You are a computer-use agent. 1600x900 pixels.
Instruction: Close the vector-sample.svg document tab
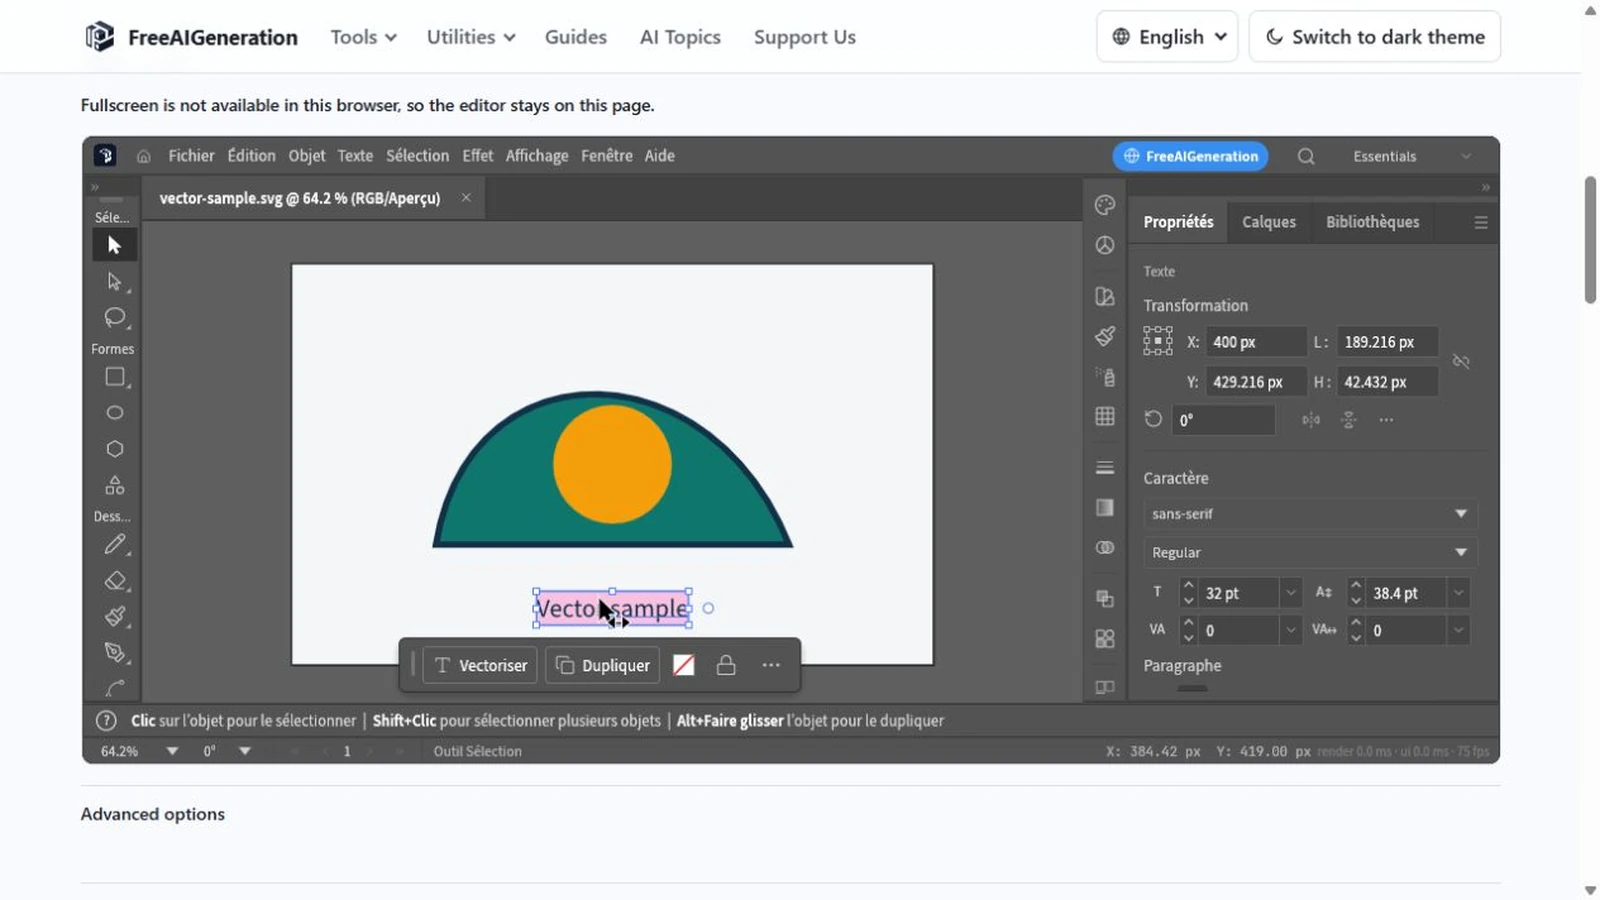(466, 198)
